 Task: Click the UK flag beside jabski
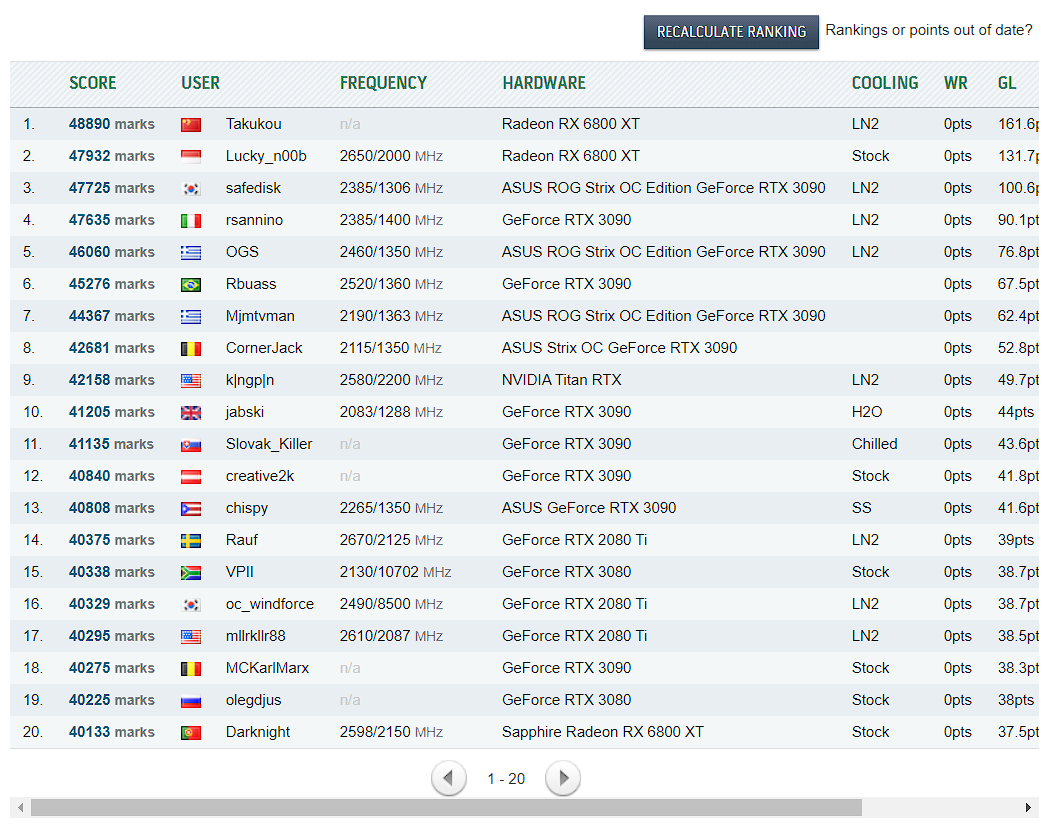coord(191,413)
